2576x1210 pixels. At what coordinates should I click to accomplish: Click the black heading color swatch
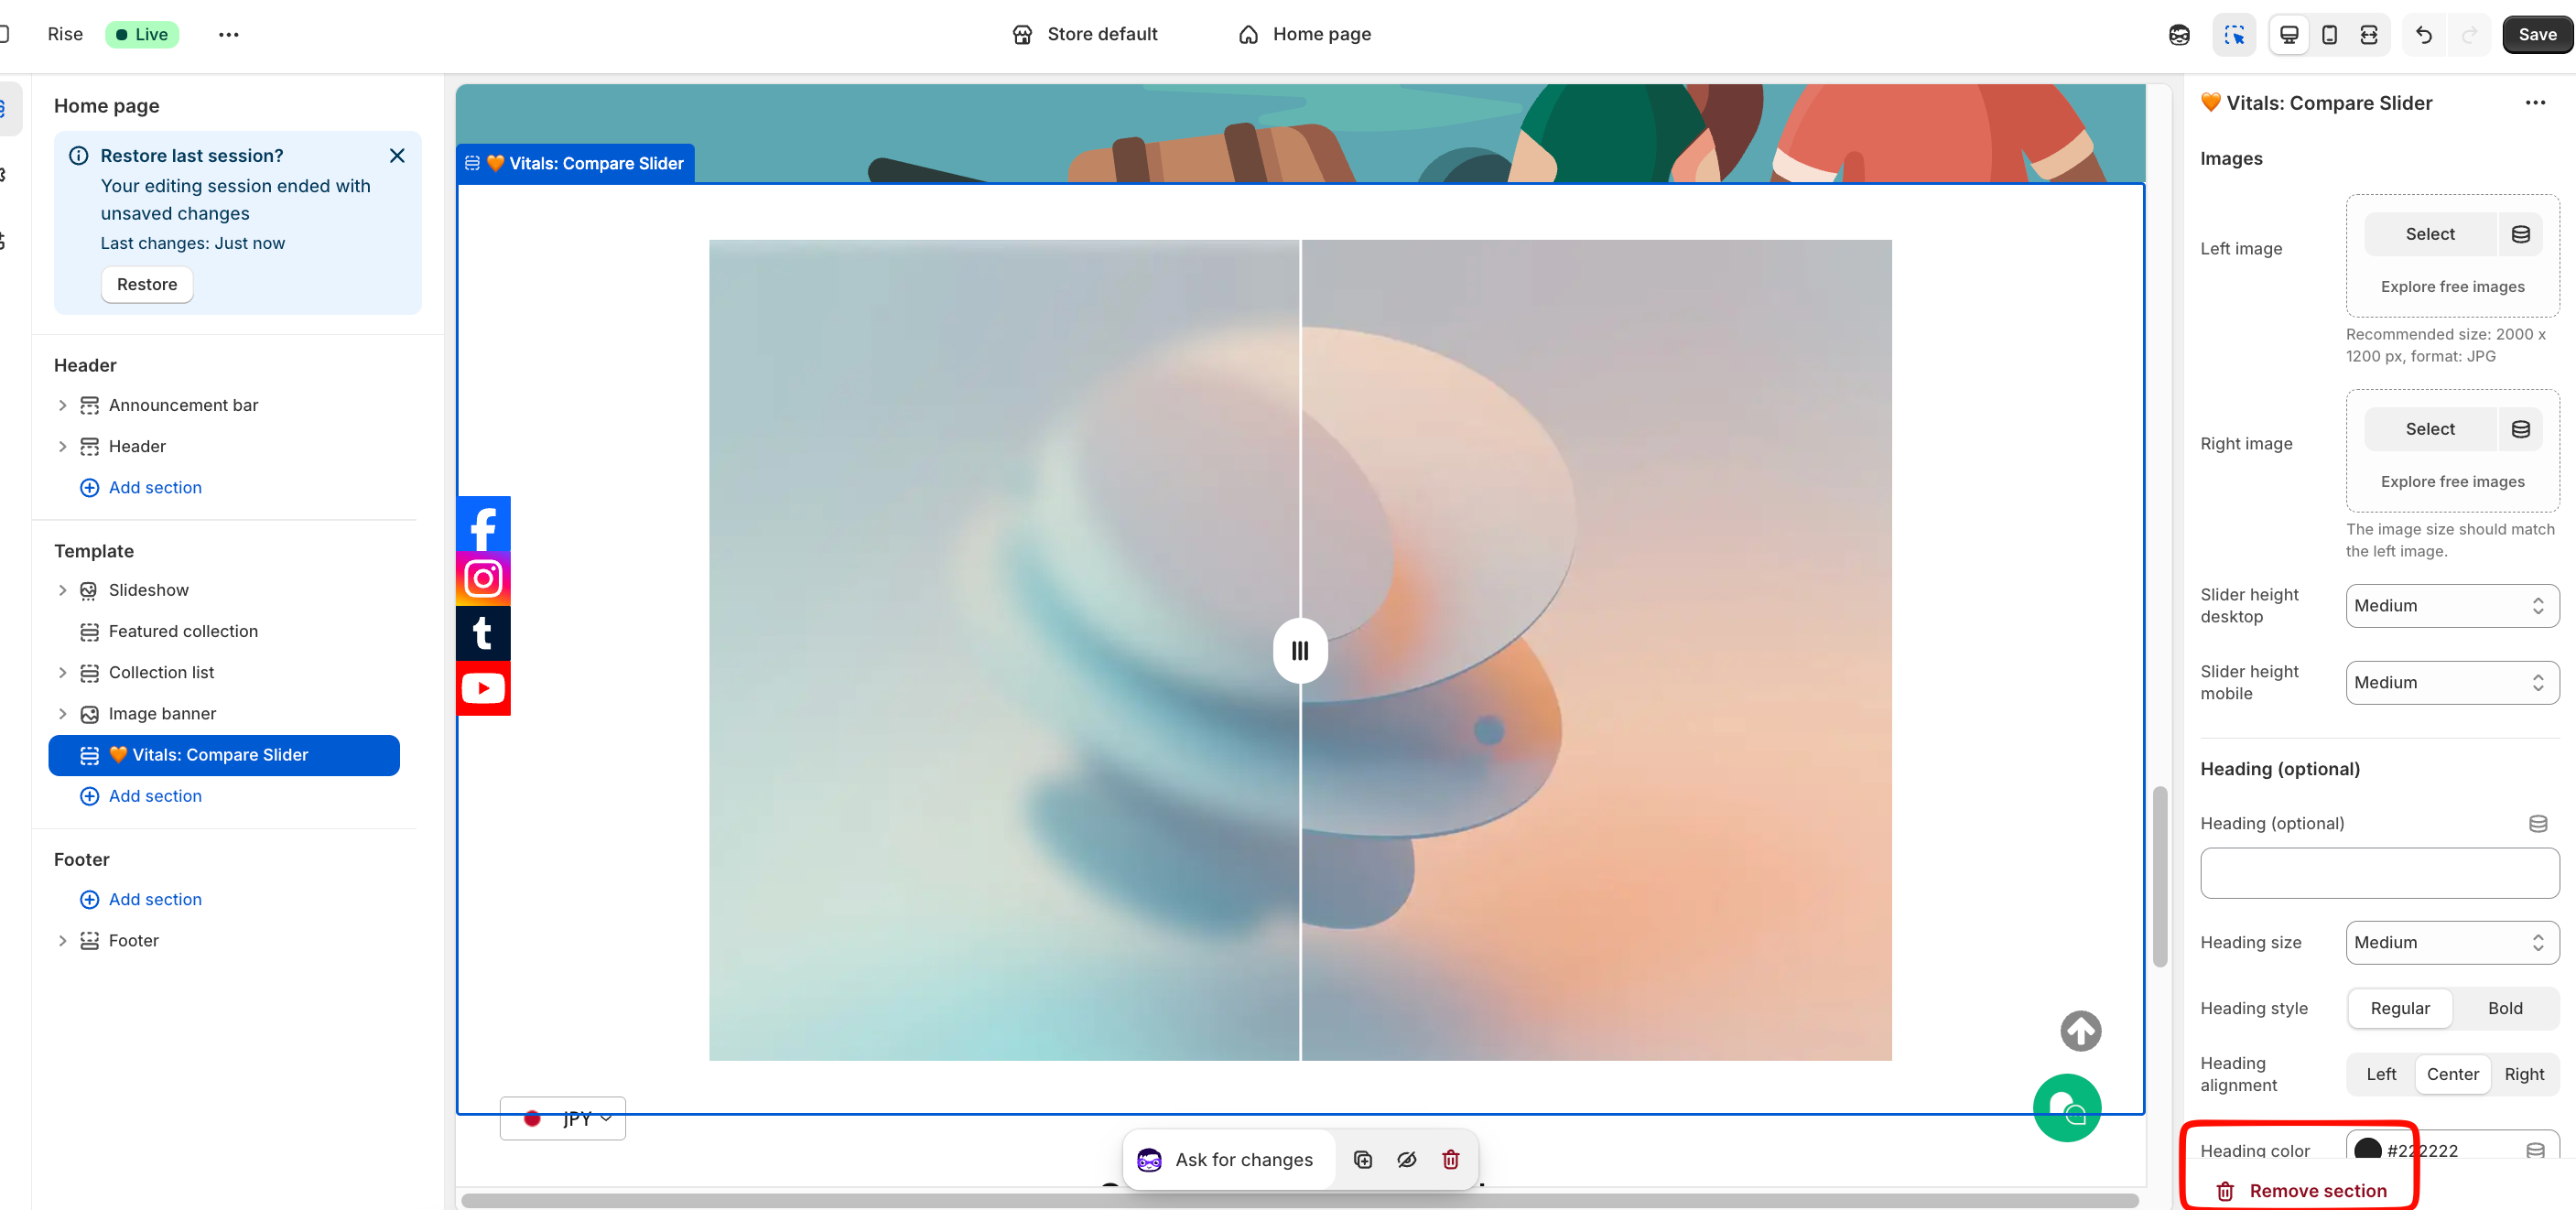pos(2367,1149)
